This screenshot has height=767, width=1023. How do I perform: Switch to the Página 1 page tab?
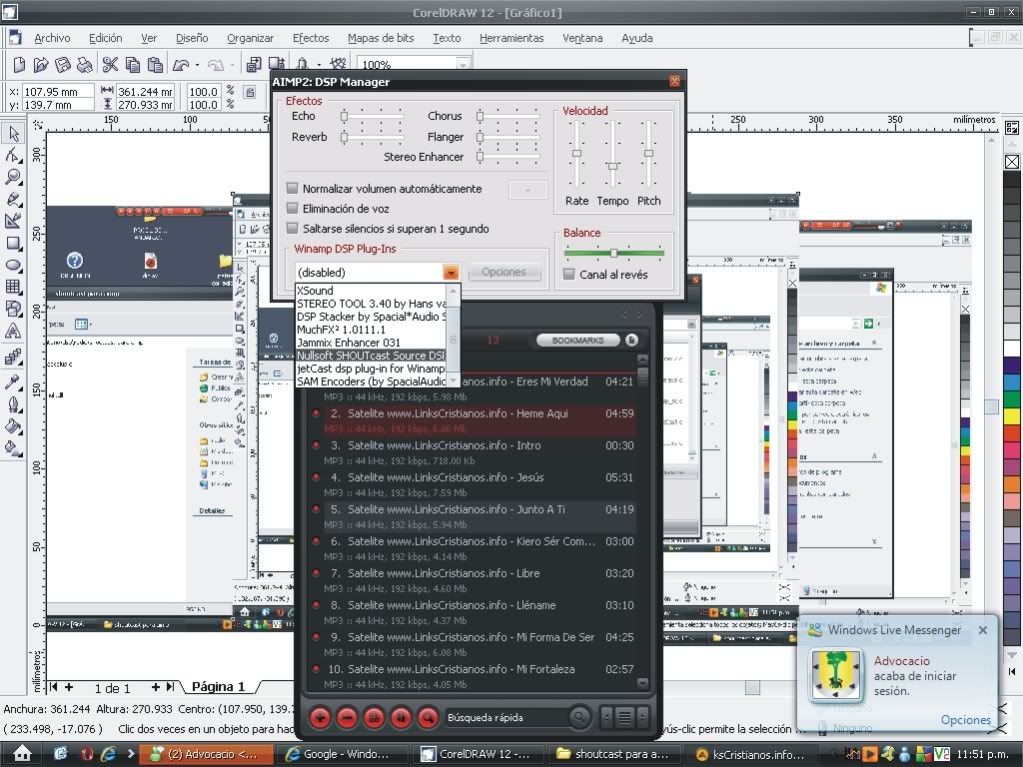coord(219,687)
